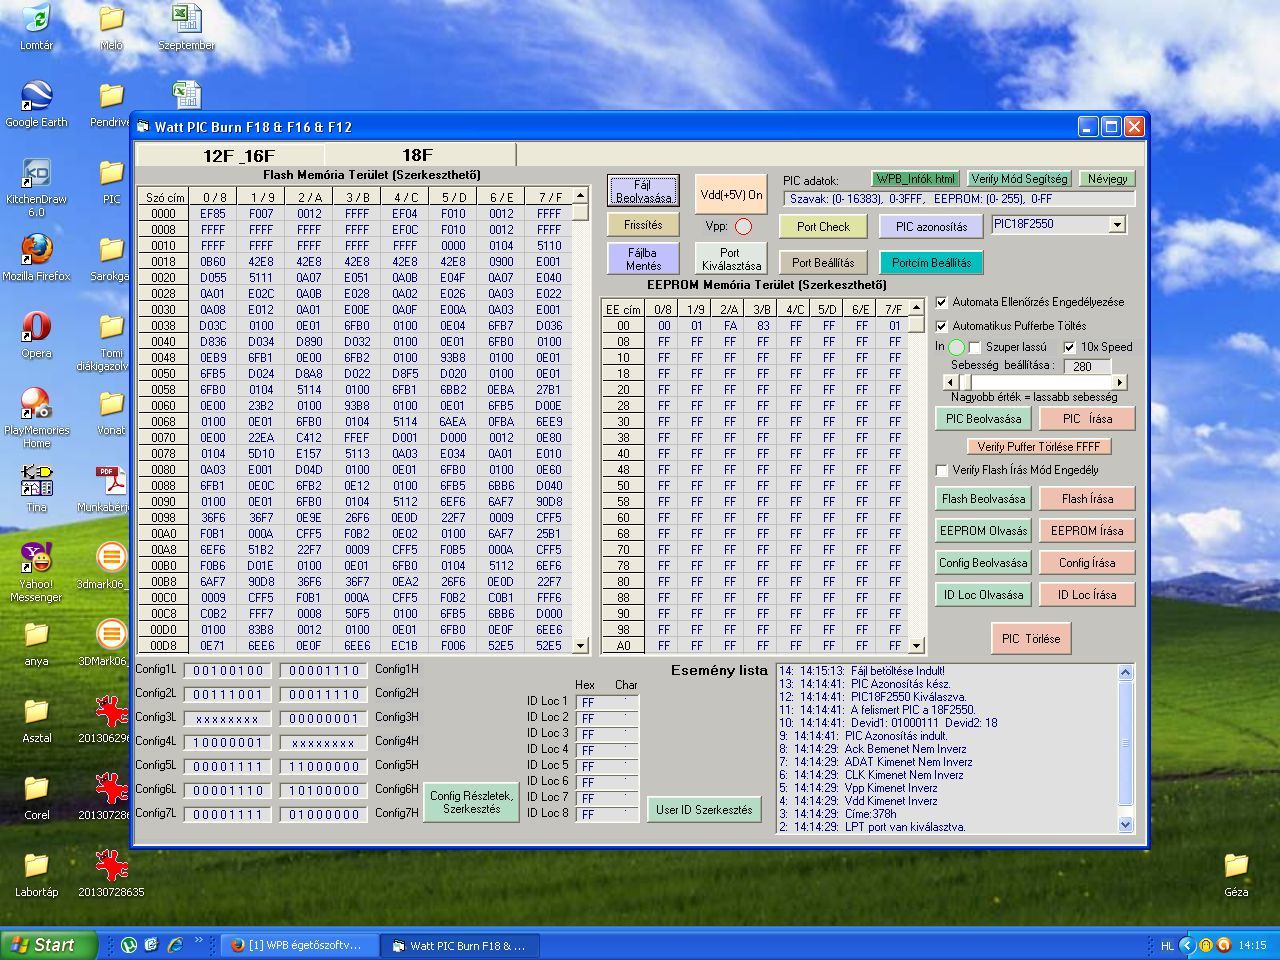The width and height of the screenshot is (1280, 960).
Task: Toggle the 10x Speed checkbox
Action: tap(1069, 347)
